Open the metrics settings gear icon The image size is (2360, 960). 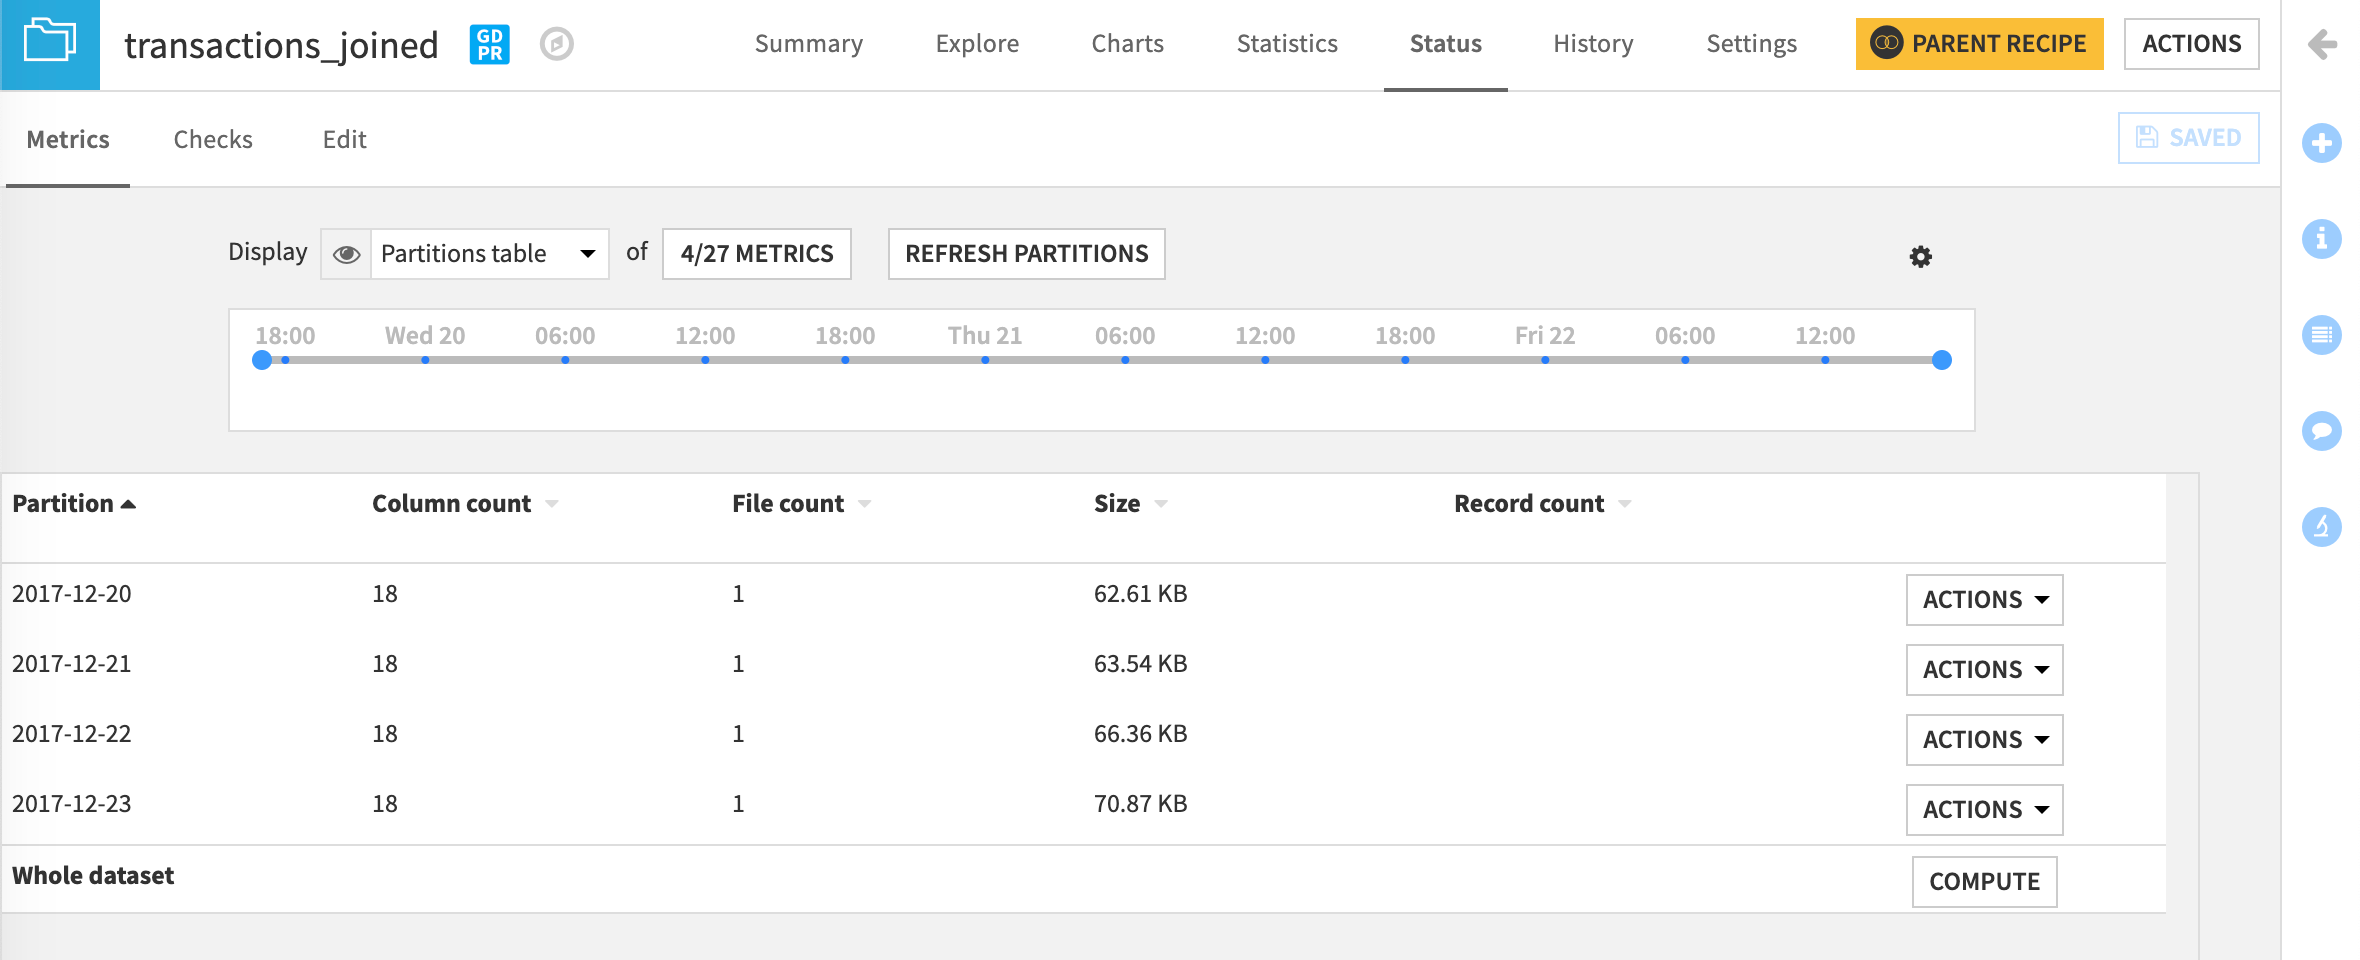pyautogui.click(x=1920, y=256)
